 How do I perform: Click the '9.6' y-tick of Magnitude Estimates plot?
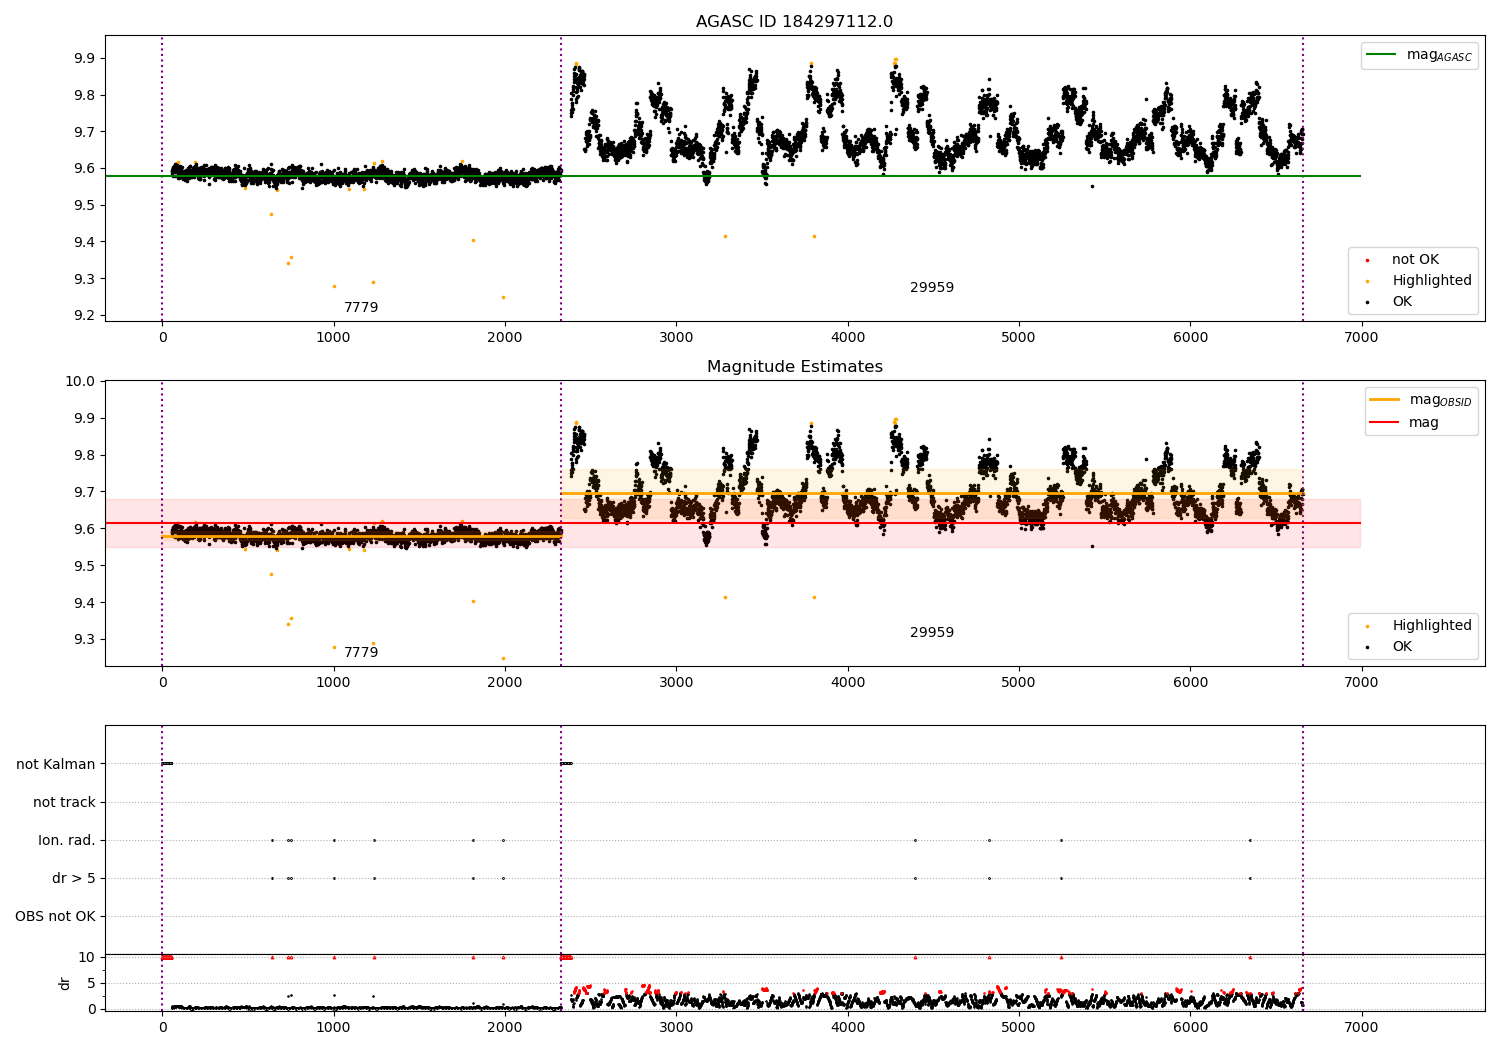click(85, 529)
